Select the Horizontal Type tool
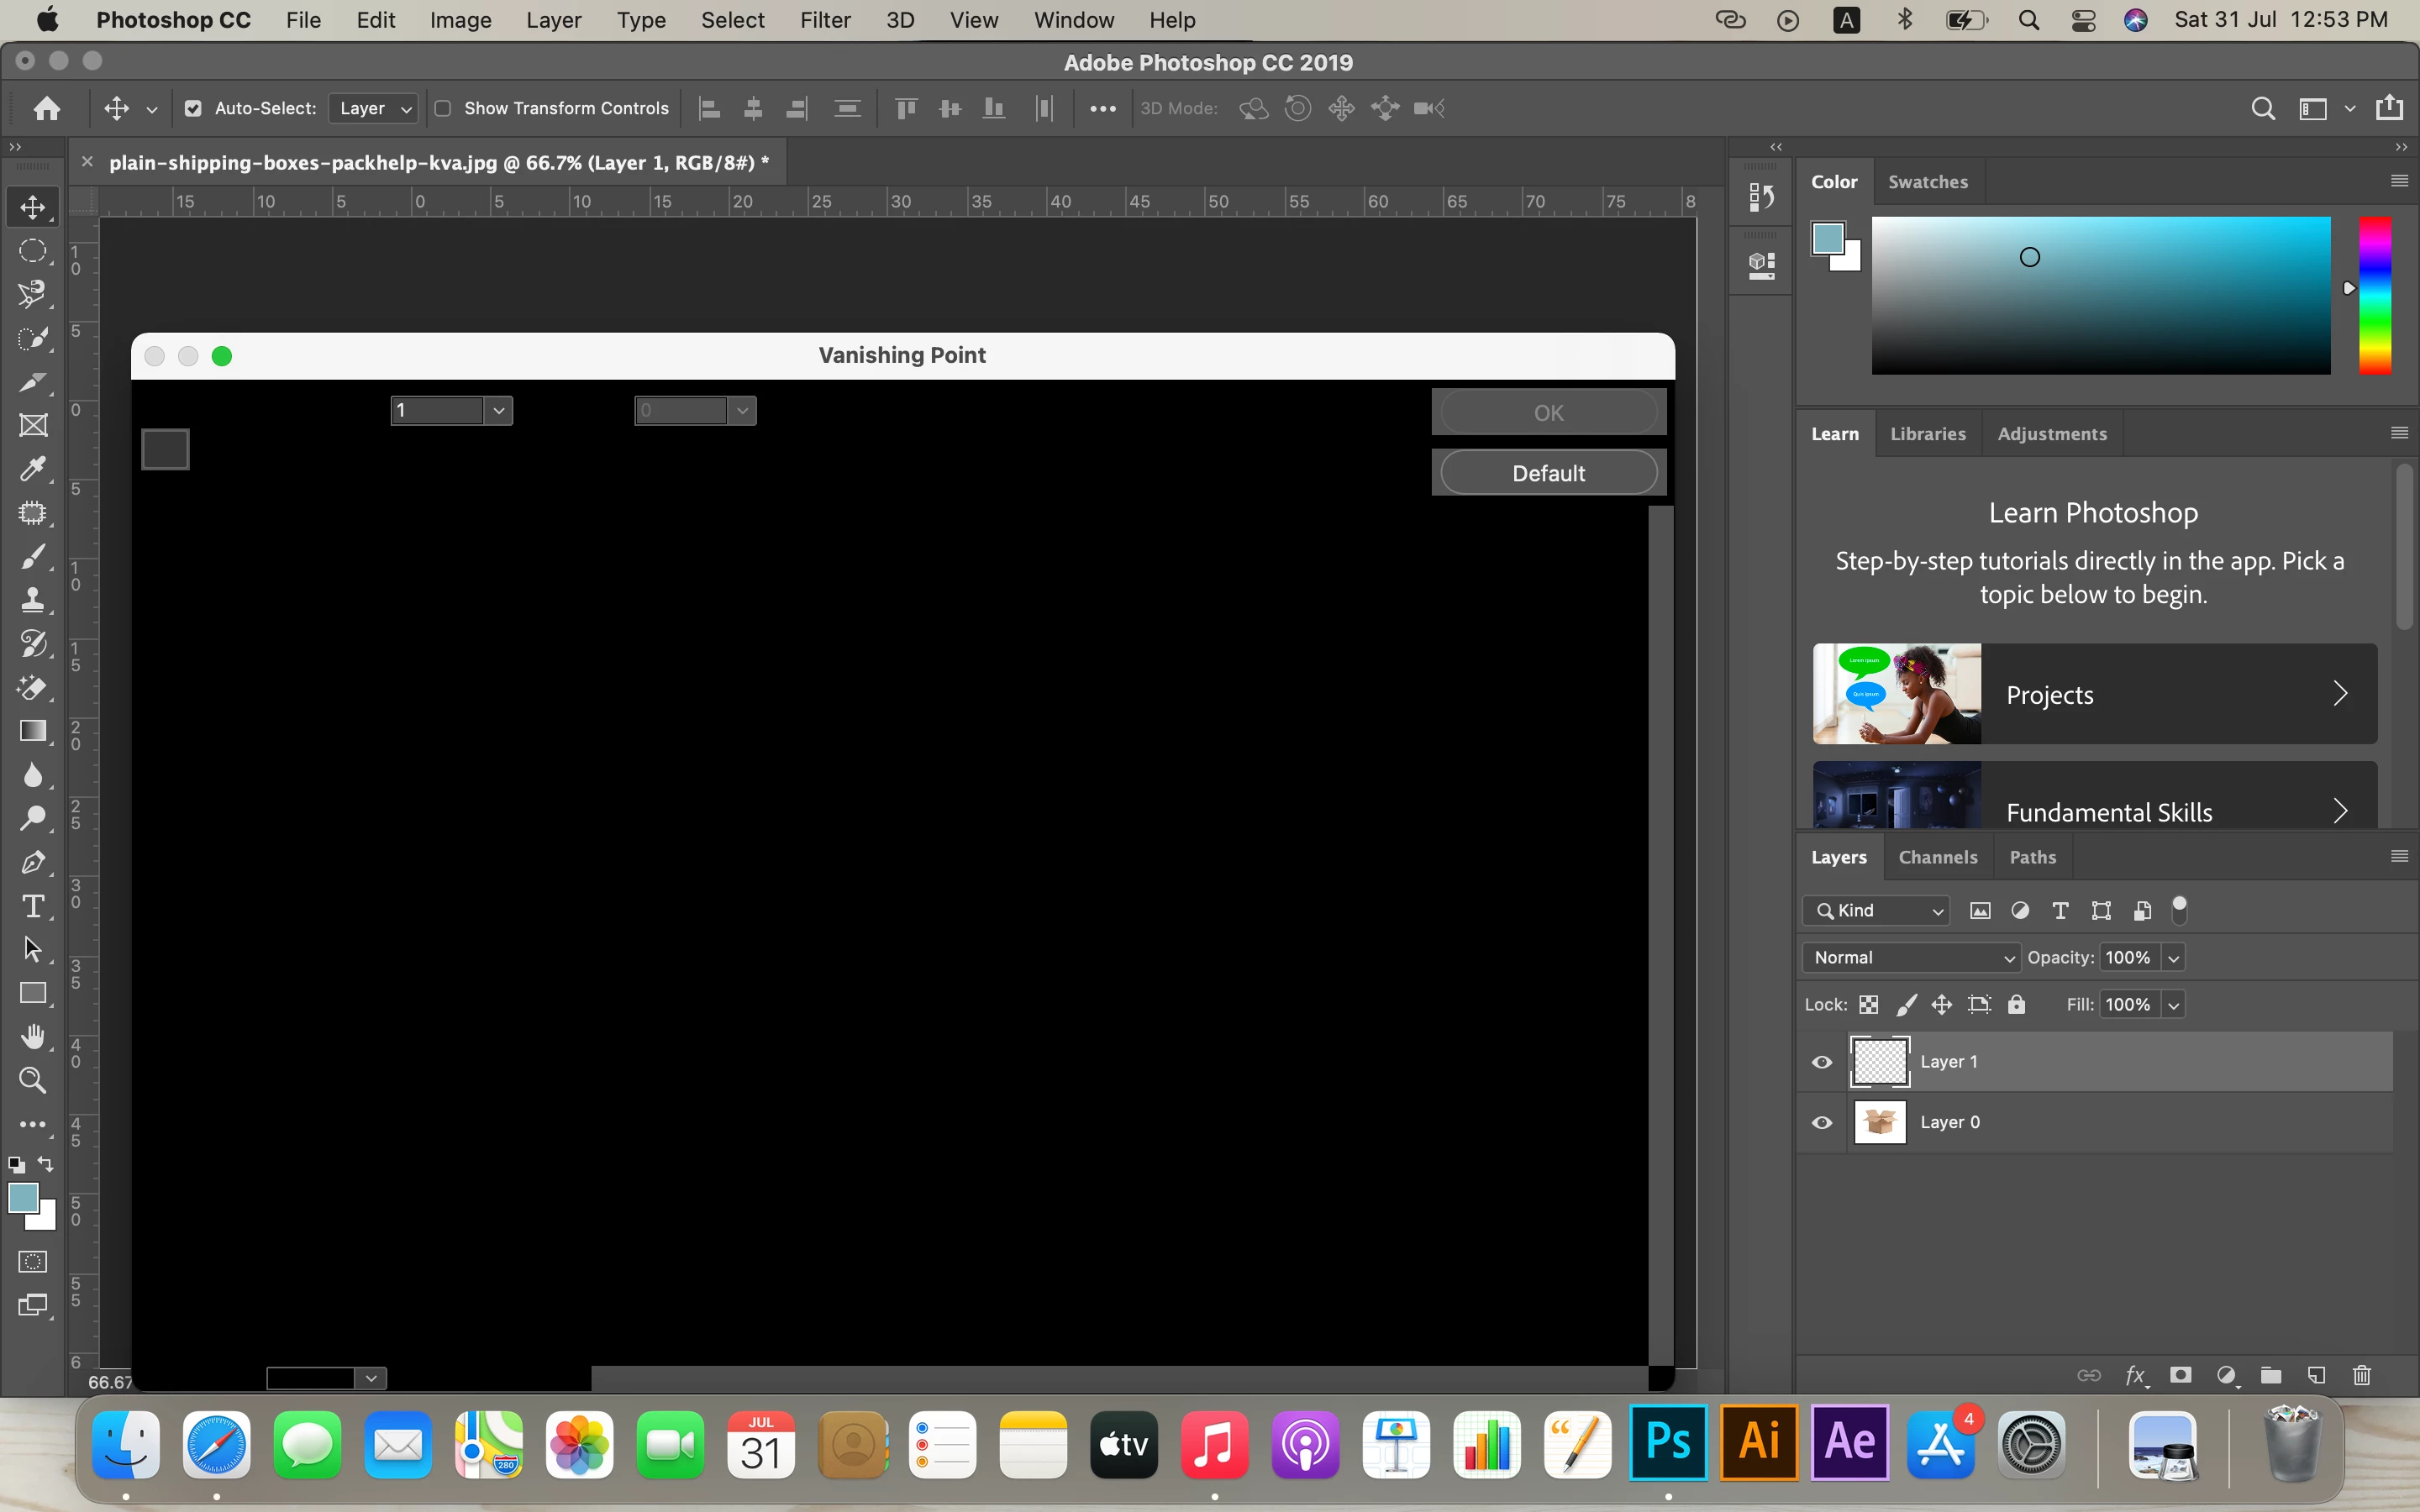This screenshot has height=1512, width=2420. [33, 906]
